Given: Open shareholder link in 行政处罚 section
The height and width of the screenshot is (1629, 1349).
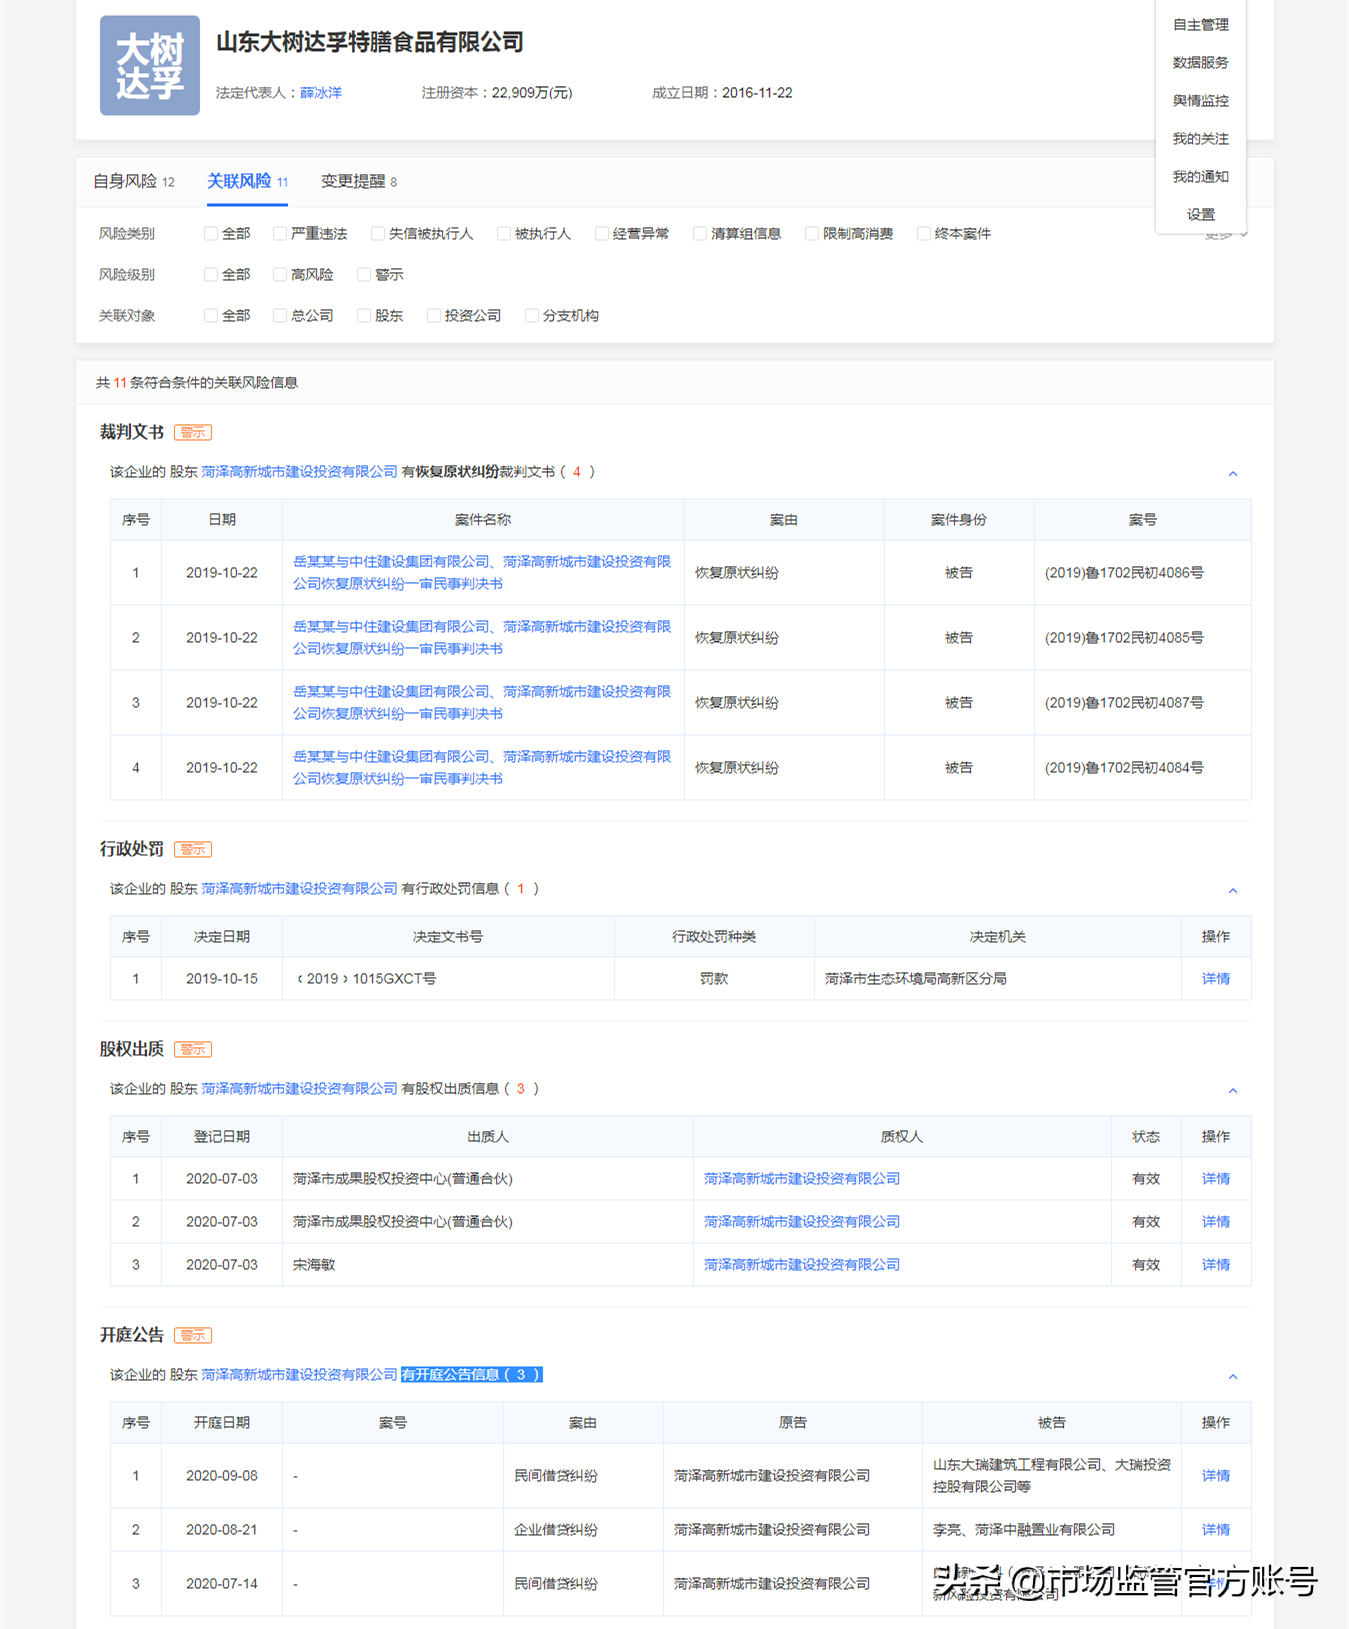Looking at the screenshot, I should tap(299, 889).
